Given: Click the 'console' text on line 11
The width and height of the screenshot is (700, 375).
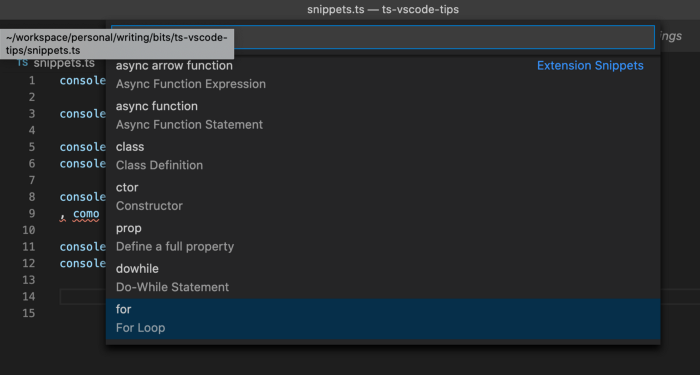Looking at the screenshot, I should pyautogui.click(x=83, y=247).
